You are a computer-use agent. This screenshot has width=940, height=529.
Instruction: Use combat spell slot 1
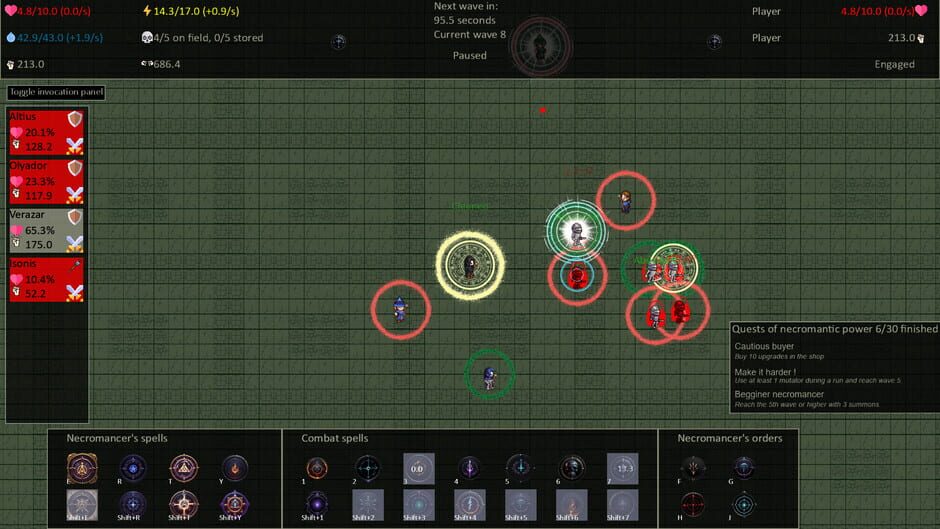(x=317, y=467)
